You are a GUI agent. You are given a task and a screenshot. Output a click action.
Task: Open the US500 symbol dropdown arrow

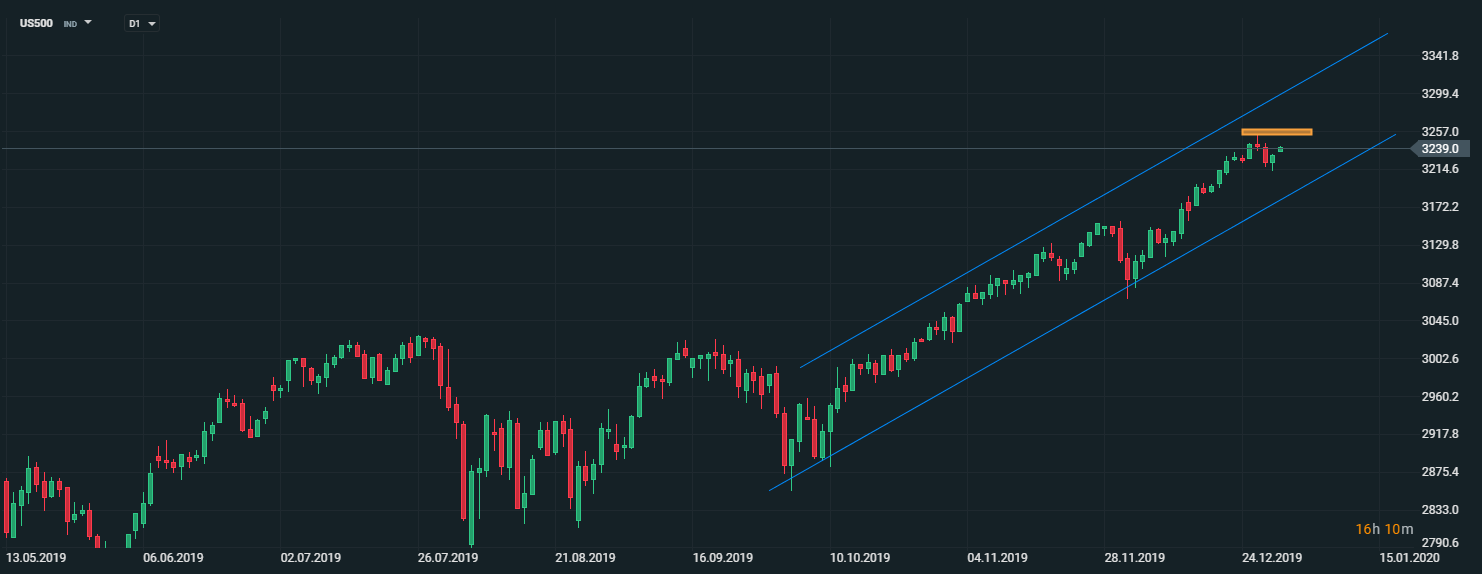(88, 22)
